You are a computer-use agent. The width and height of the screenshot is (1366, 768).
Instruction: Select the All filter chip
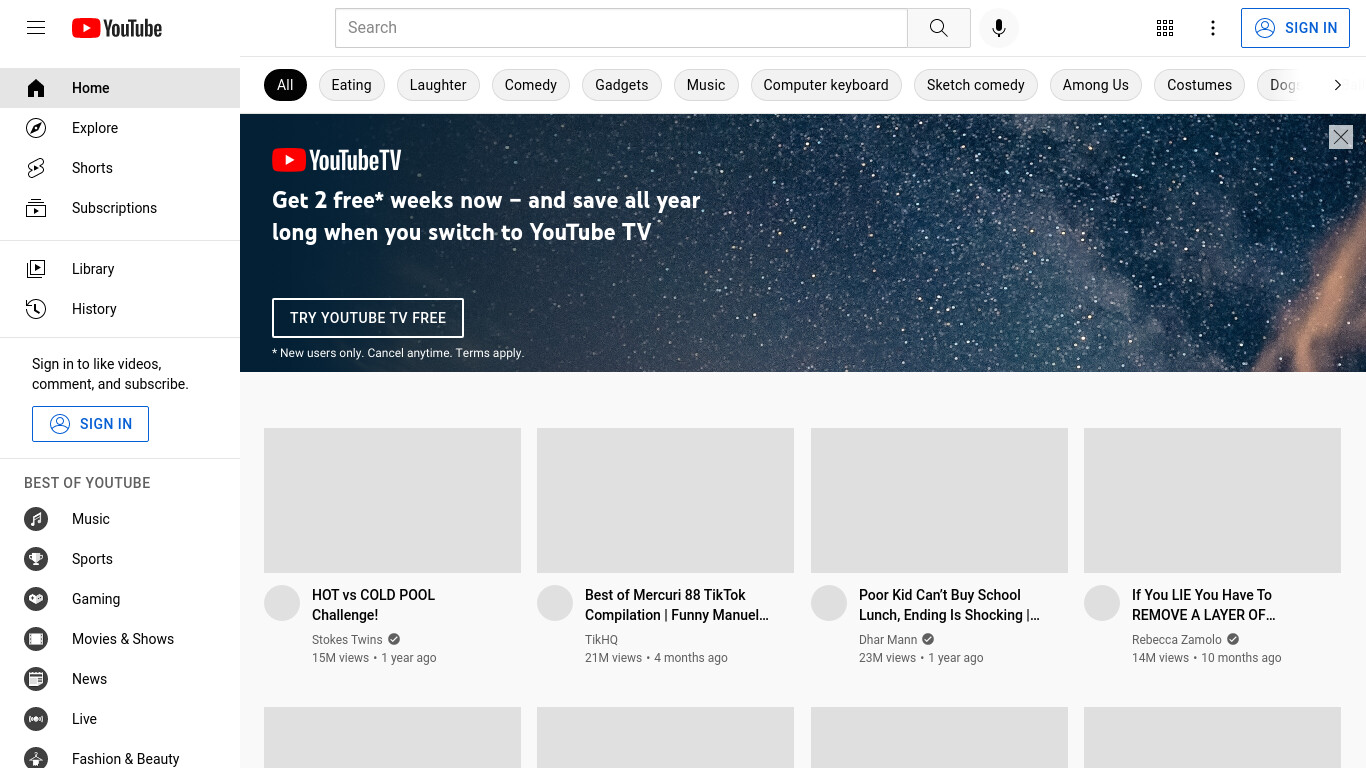(x=285, y=85)
